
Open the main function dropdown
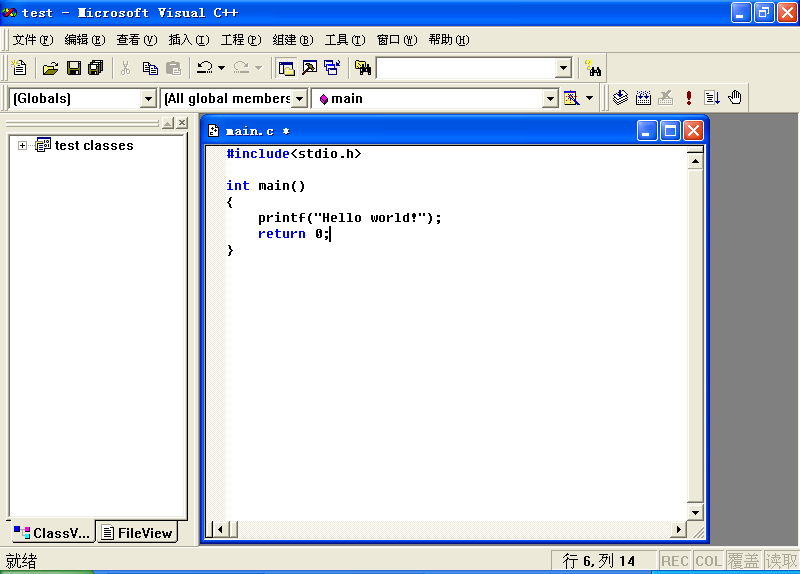pyautogui.click(x=550, y=98)
